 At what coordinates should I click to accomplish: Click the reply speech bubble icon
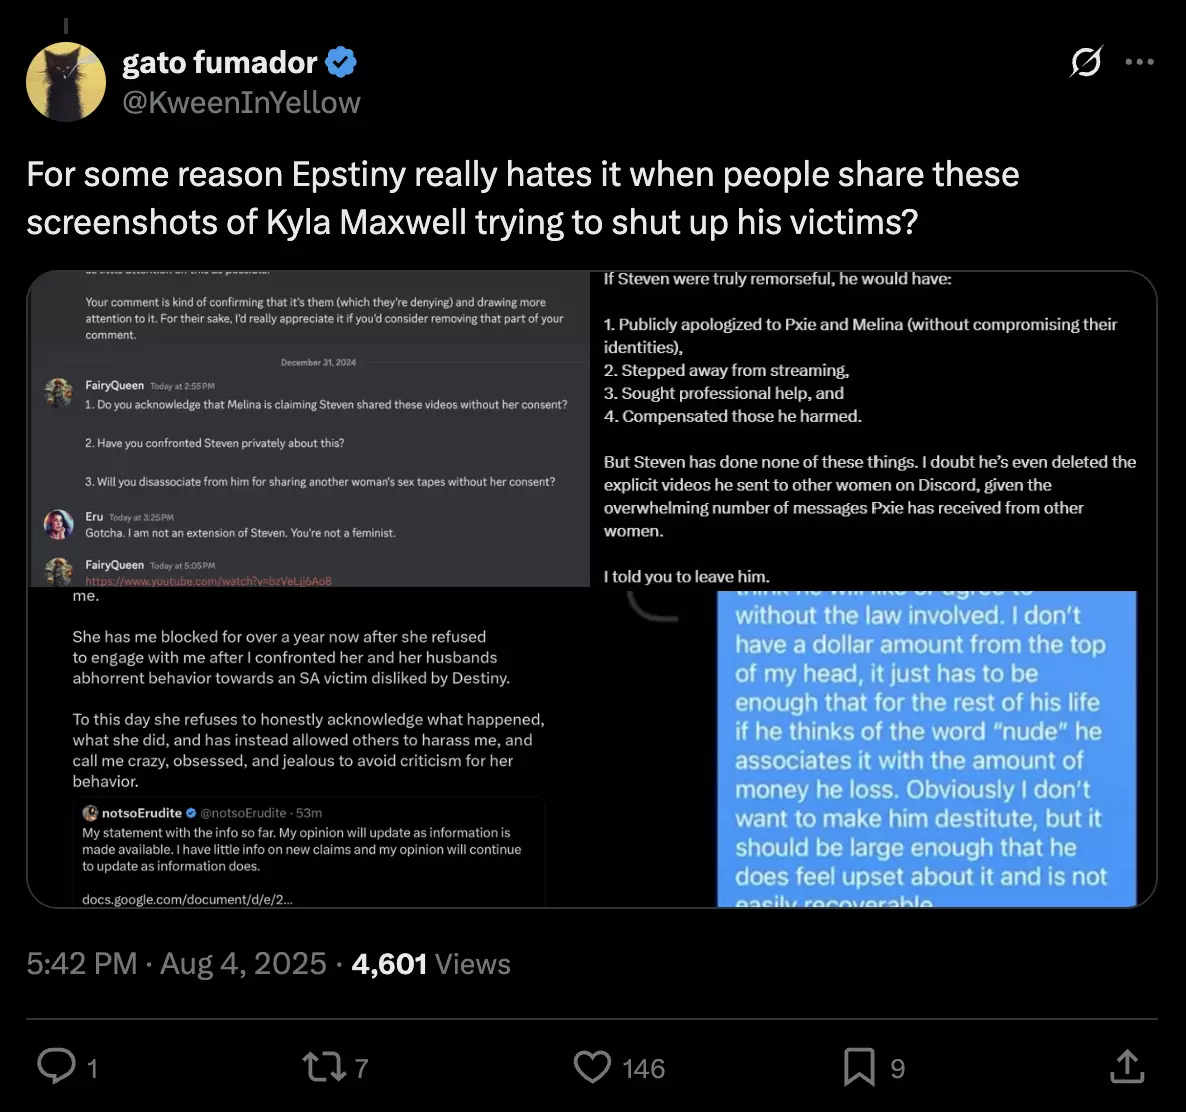56,1066
